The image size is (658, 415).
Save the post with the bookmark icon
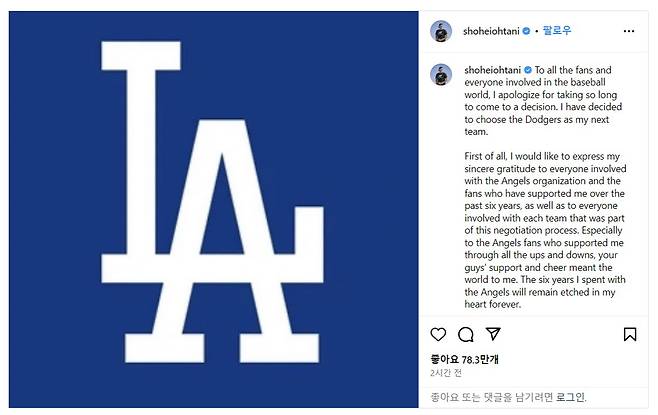click(x=630, y=334)
